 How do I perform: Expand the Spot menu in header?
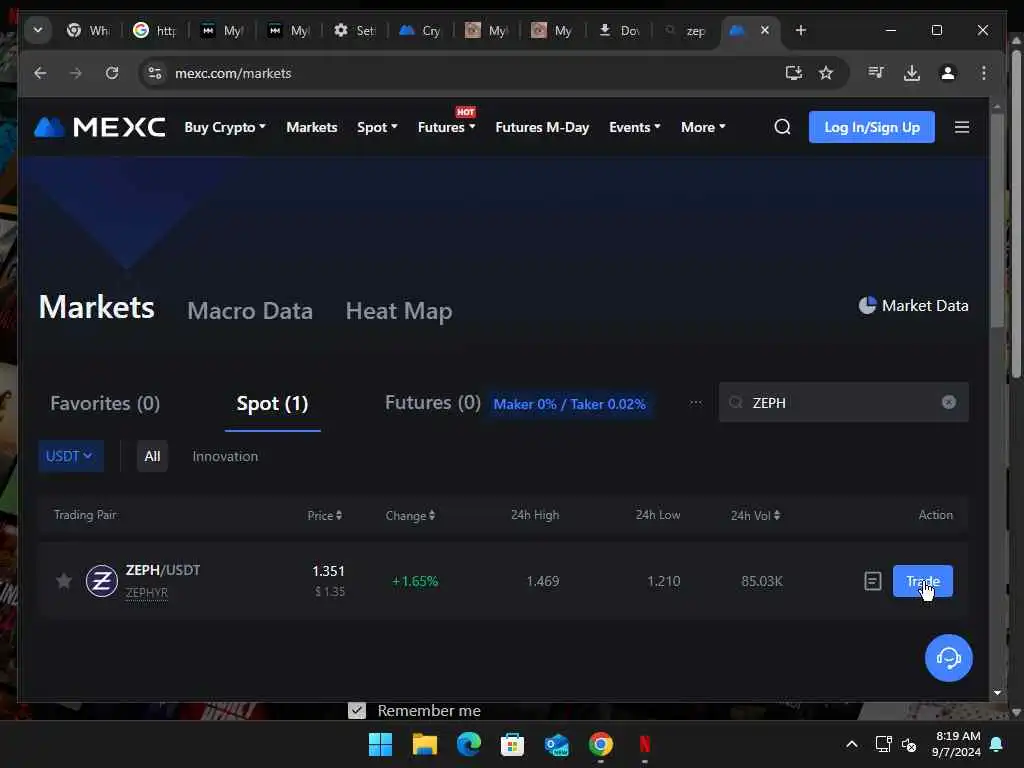[377, 127]
